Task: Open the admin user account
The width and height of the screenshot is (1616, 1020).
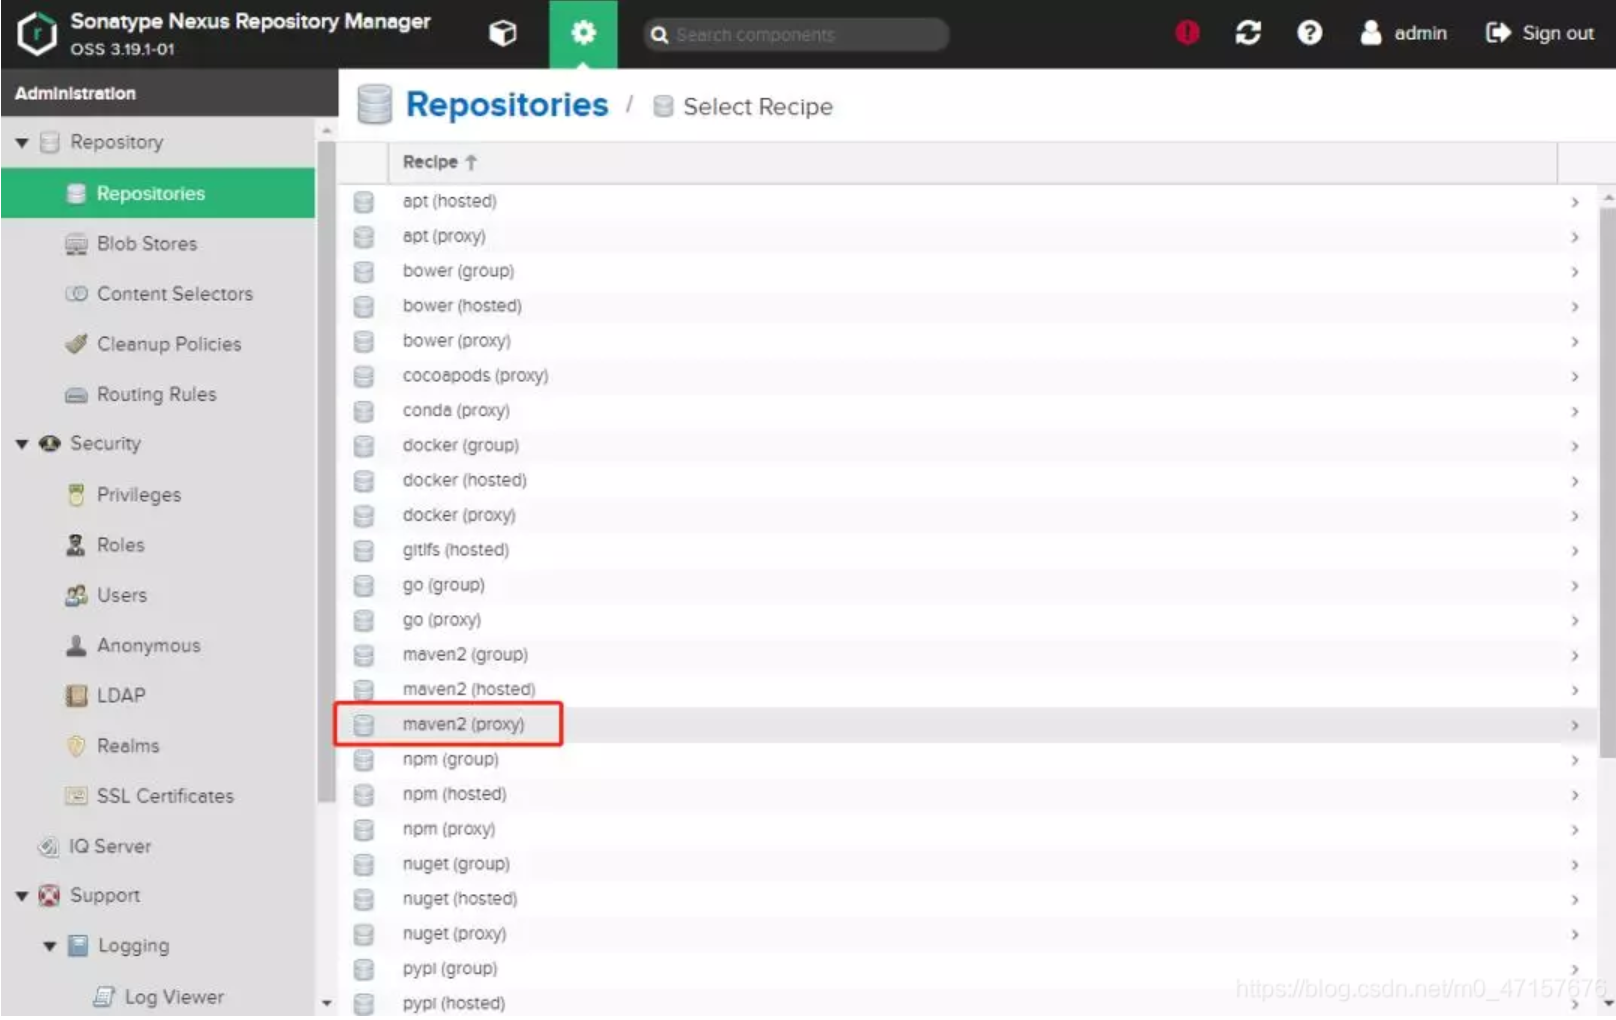Action: pos(1404,33)
